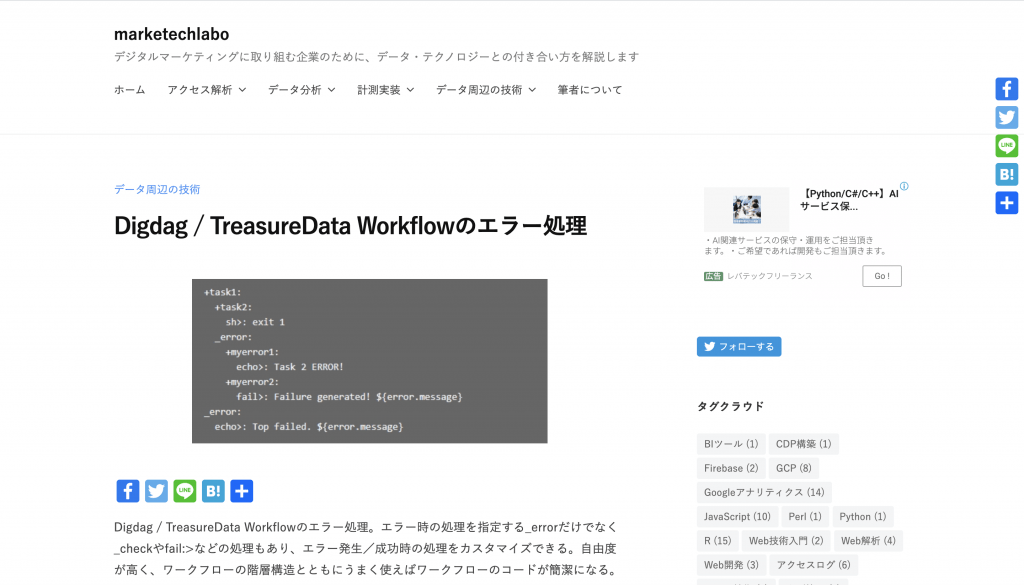Open アクセス解析 navigation item
This screenshot has width=1024, height=585.
pos(200,90)
